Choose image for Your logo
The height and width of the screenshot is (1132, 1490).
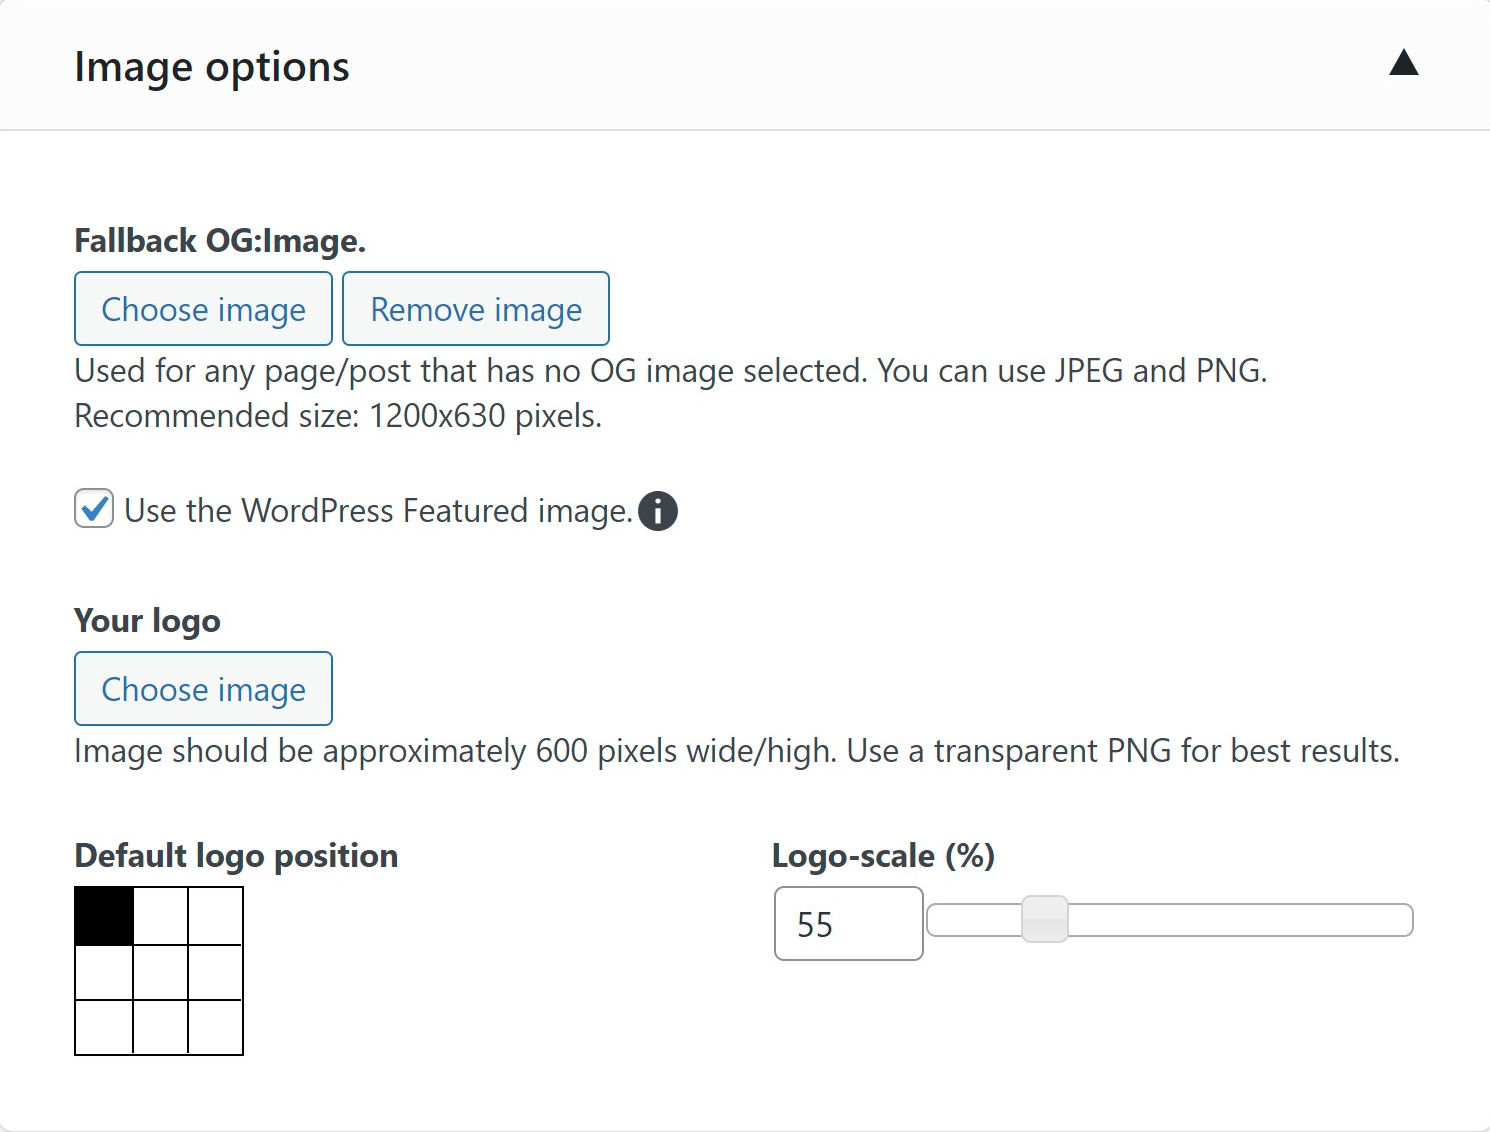203,689
